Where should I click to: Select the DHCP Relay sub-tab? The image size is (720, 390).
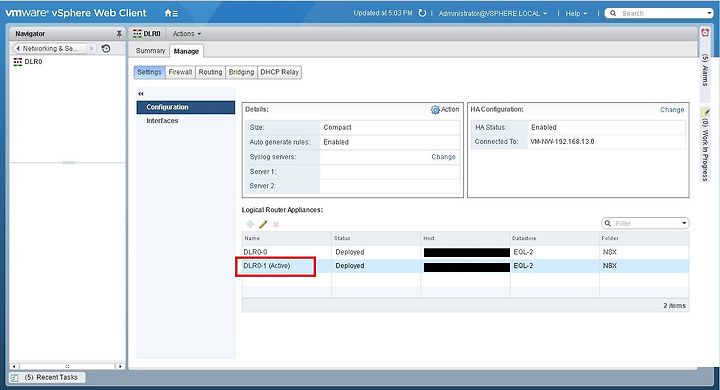(279, 72)
